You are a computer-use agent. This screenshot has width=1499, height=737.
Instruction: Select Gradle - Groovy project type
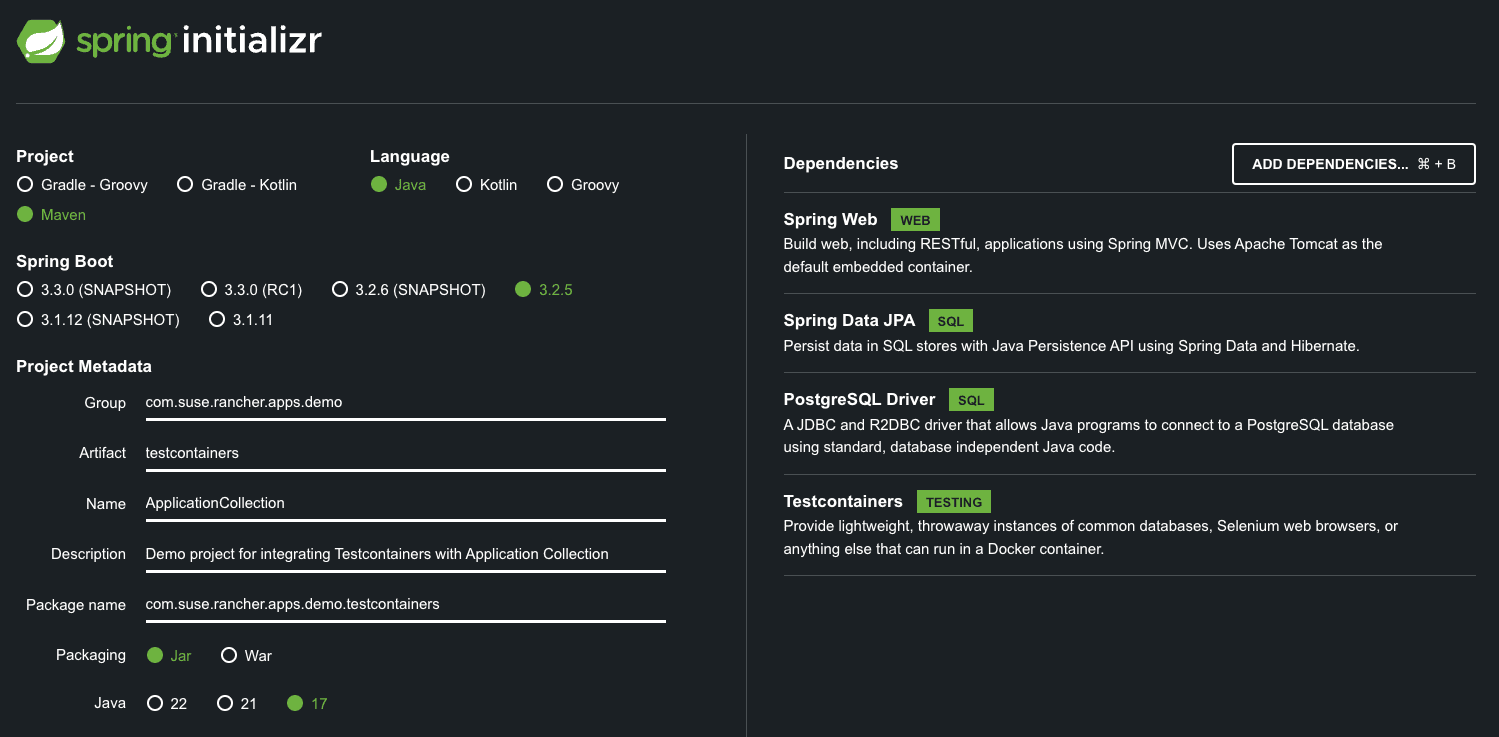(x=25, y=185)
